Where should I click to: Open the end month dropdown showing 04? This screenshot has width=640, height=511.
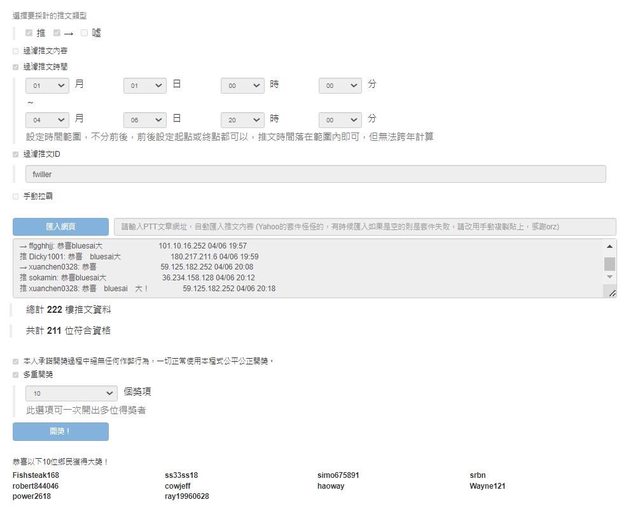(x=47, y=119)
